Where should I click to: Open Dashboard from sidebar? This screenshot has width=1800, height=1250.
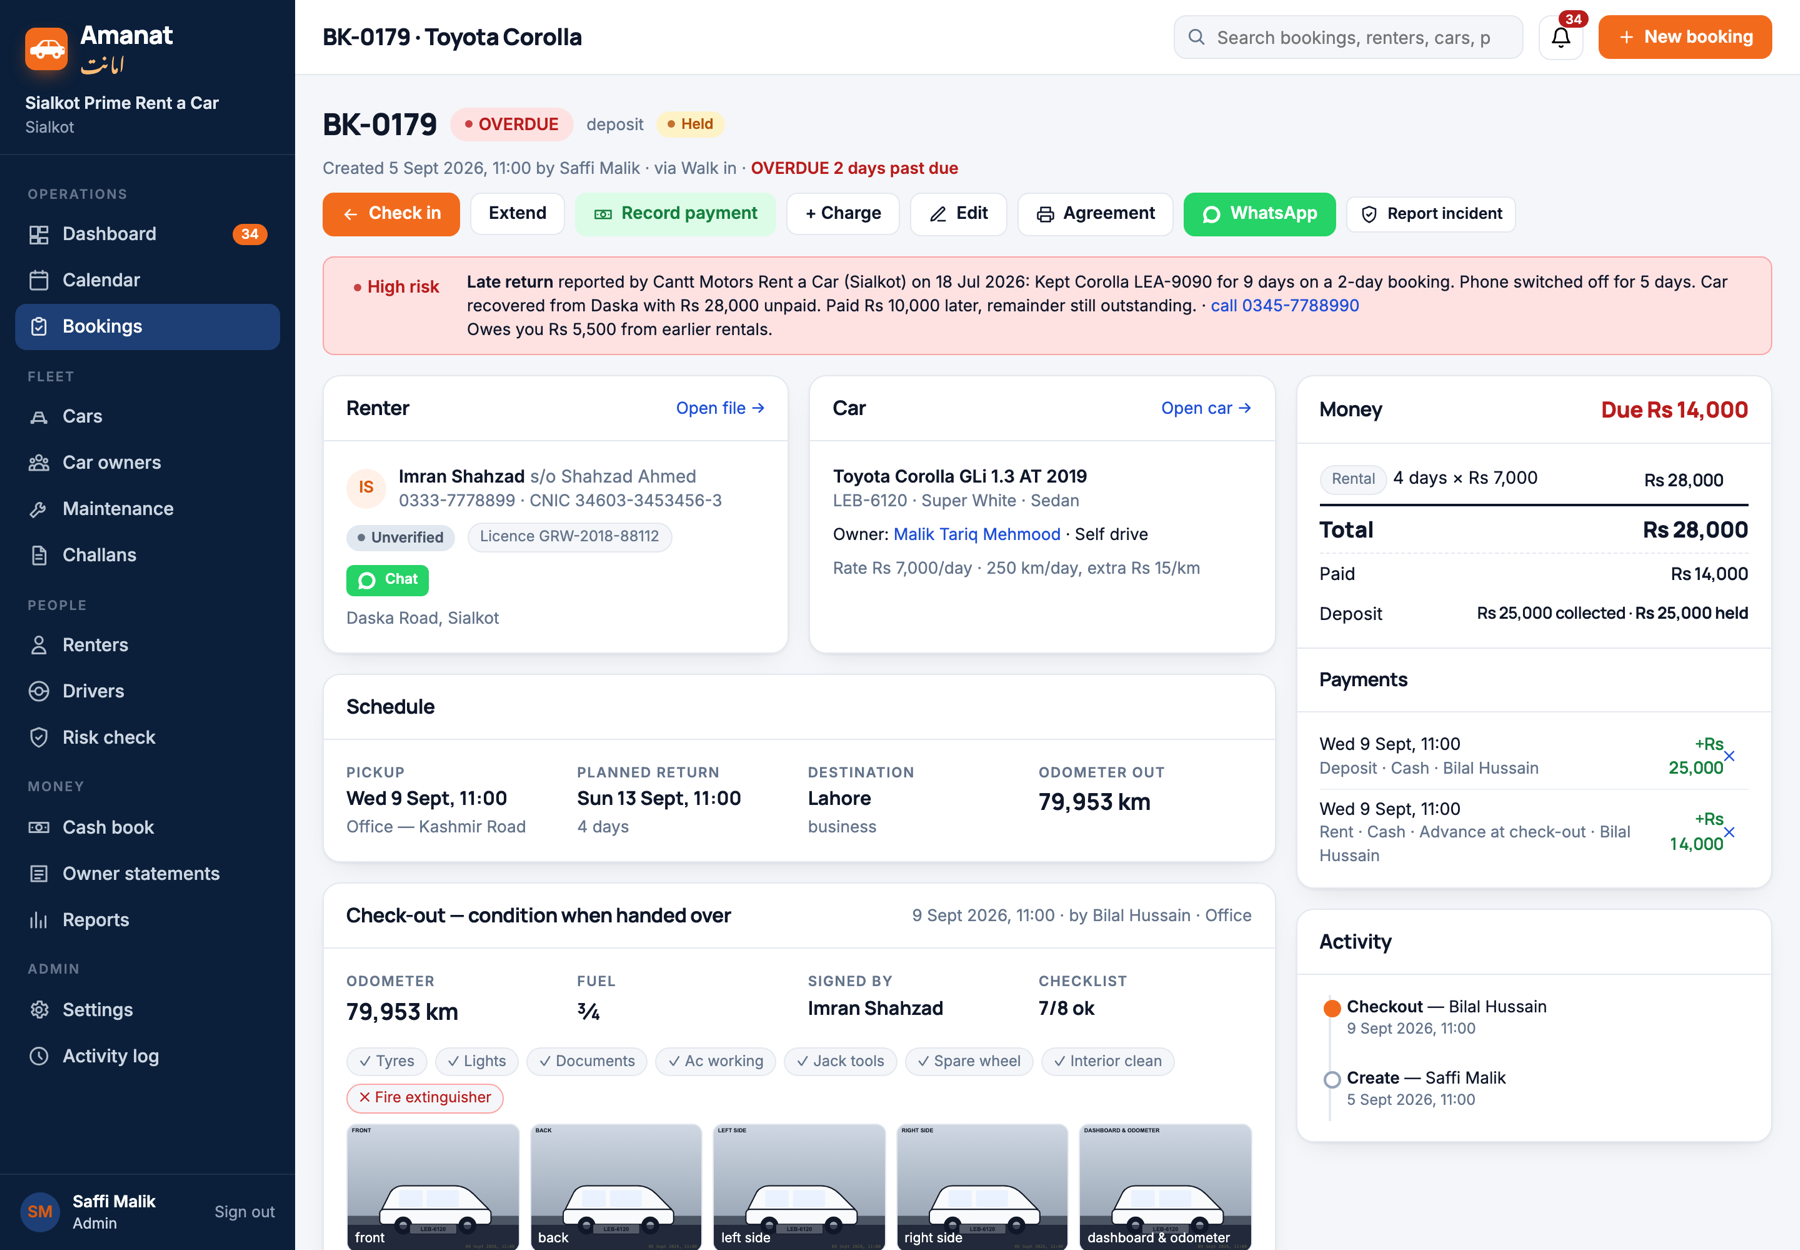point(147,234)
